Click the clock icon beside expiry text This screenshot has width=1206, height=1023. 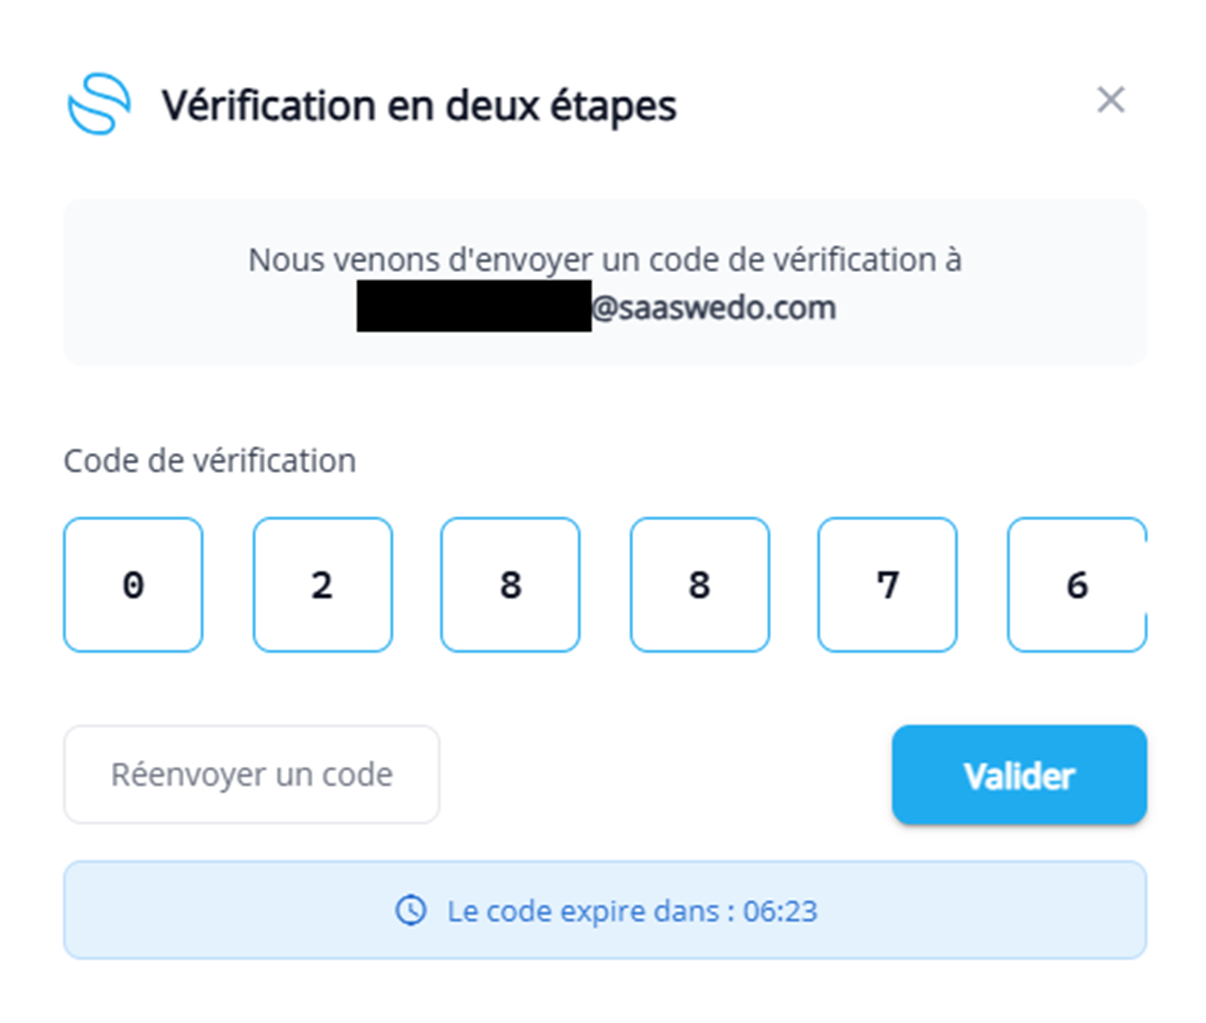tap(411, 910)
